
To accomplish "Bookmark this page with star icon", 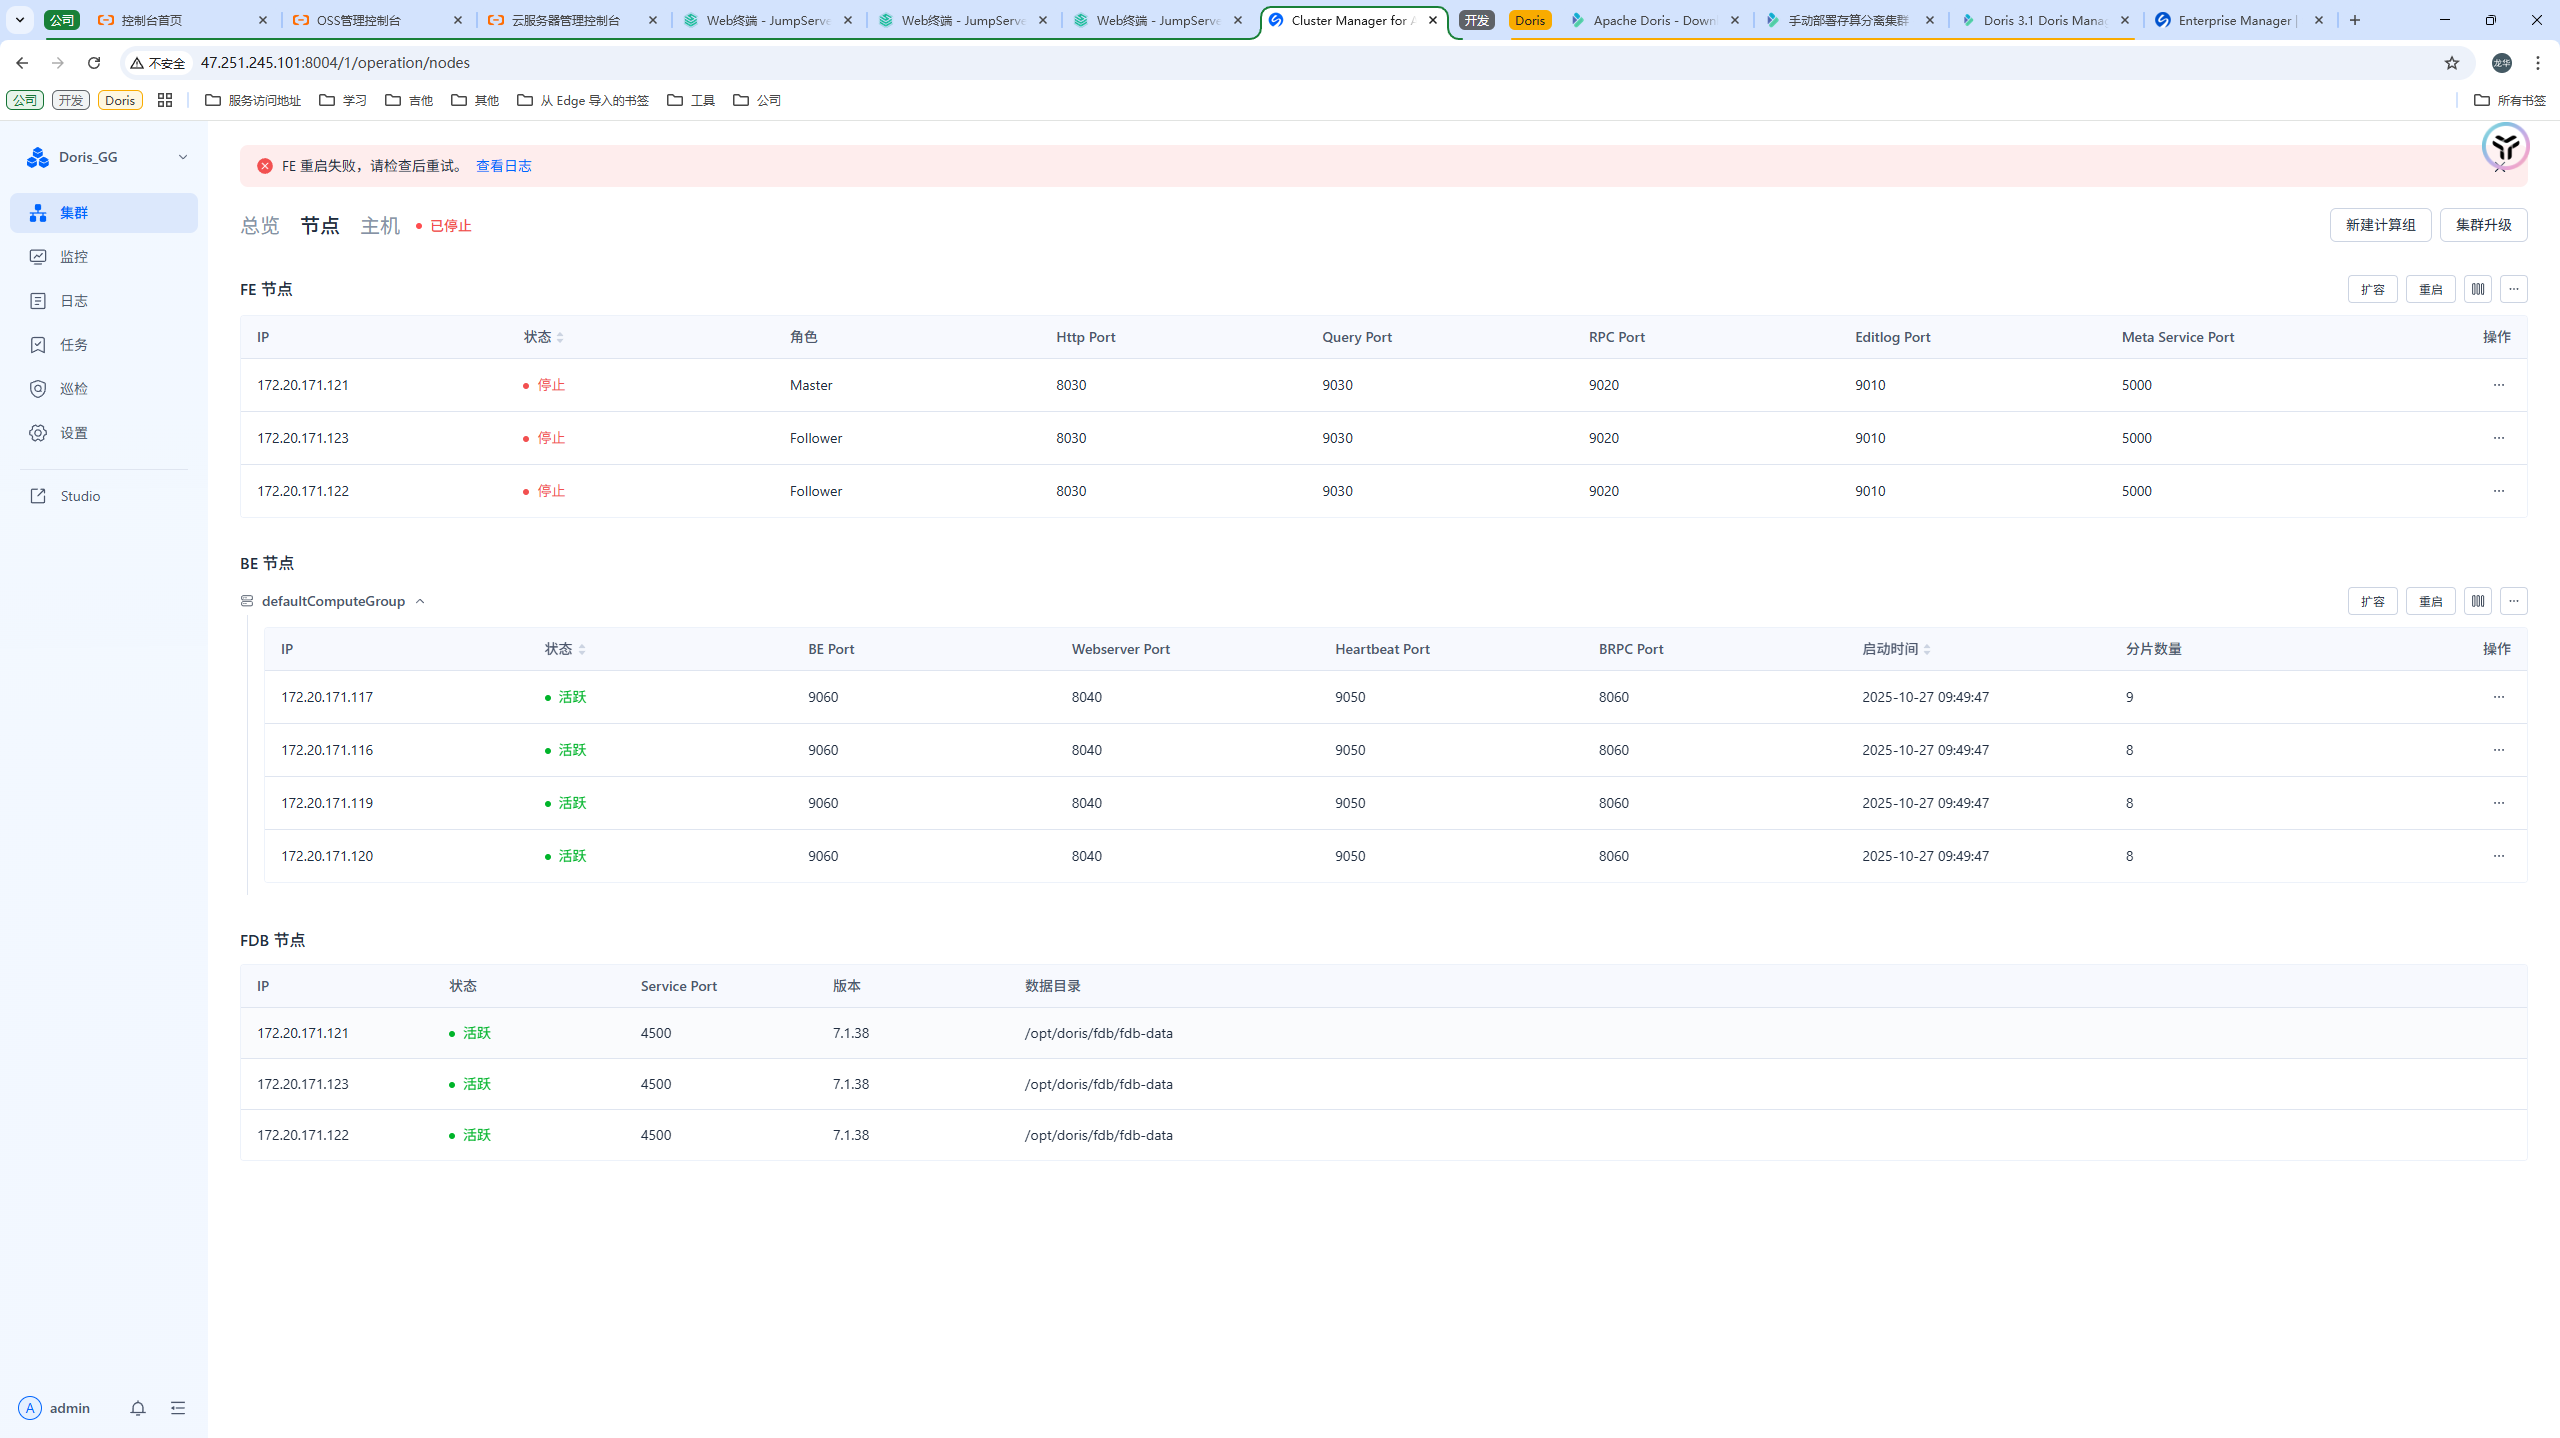I will pyautogui.click(x=2451, y=63).
